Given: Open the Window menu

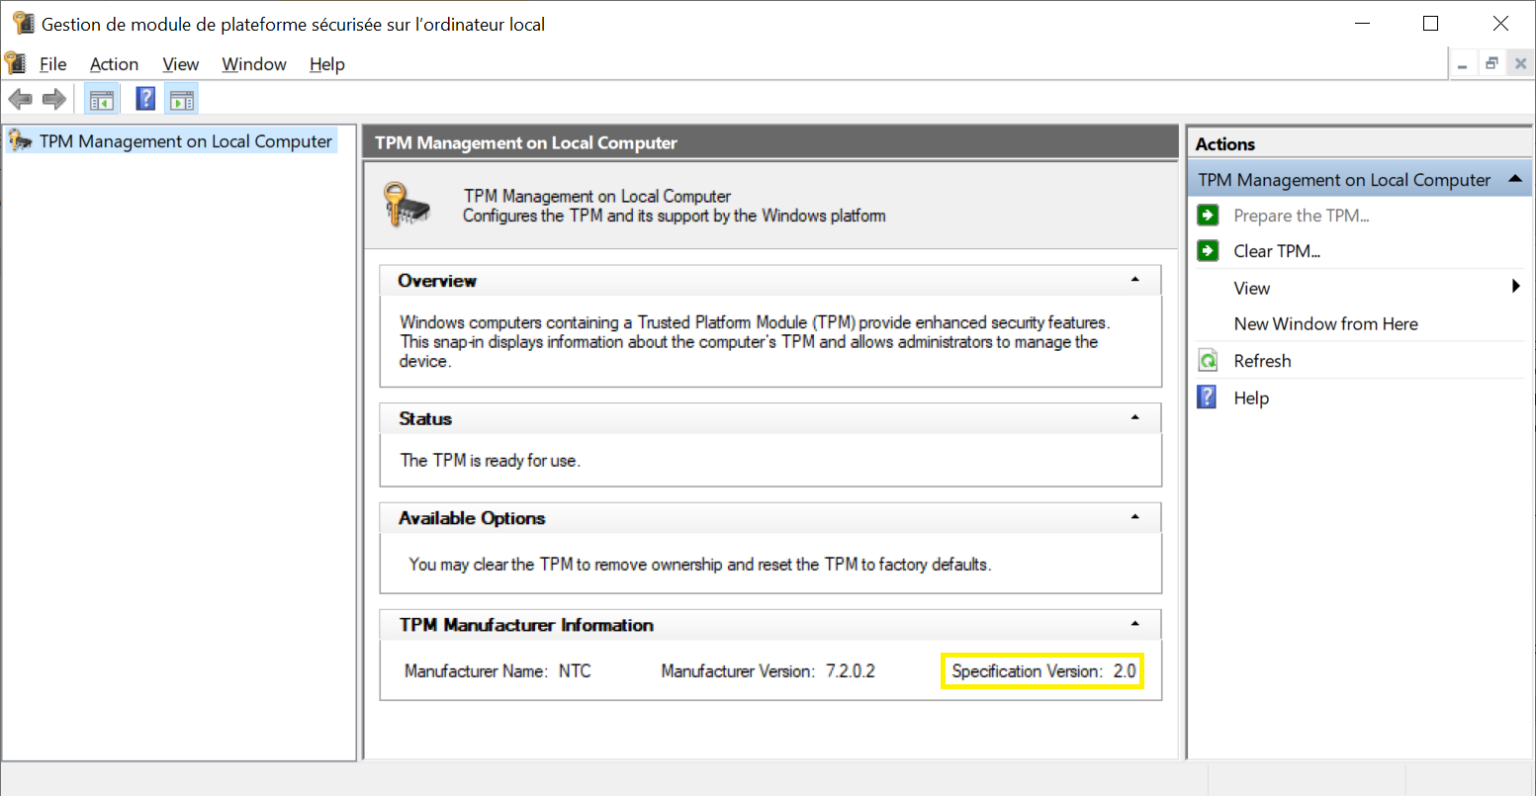Looking at the screenshot, I should [254, 64].
